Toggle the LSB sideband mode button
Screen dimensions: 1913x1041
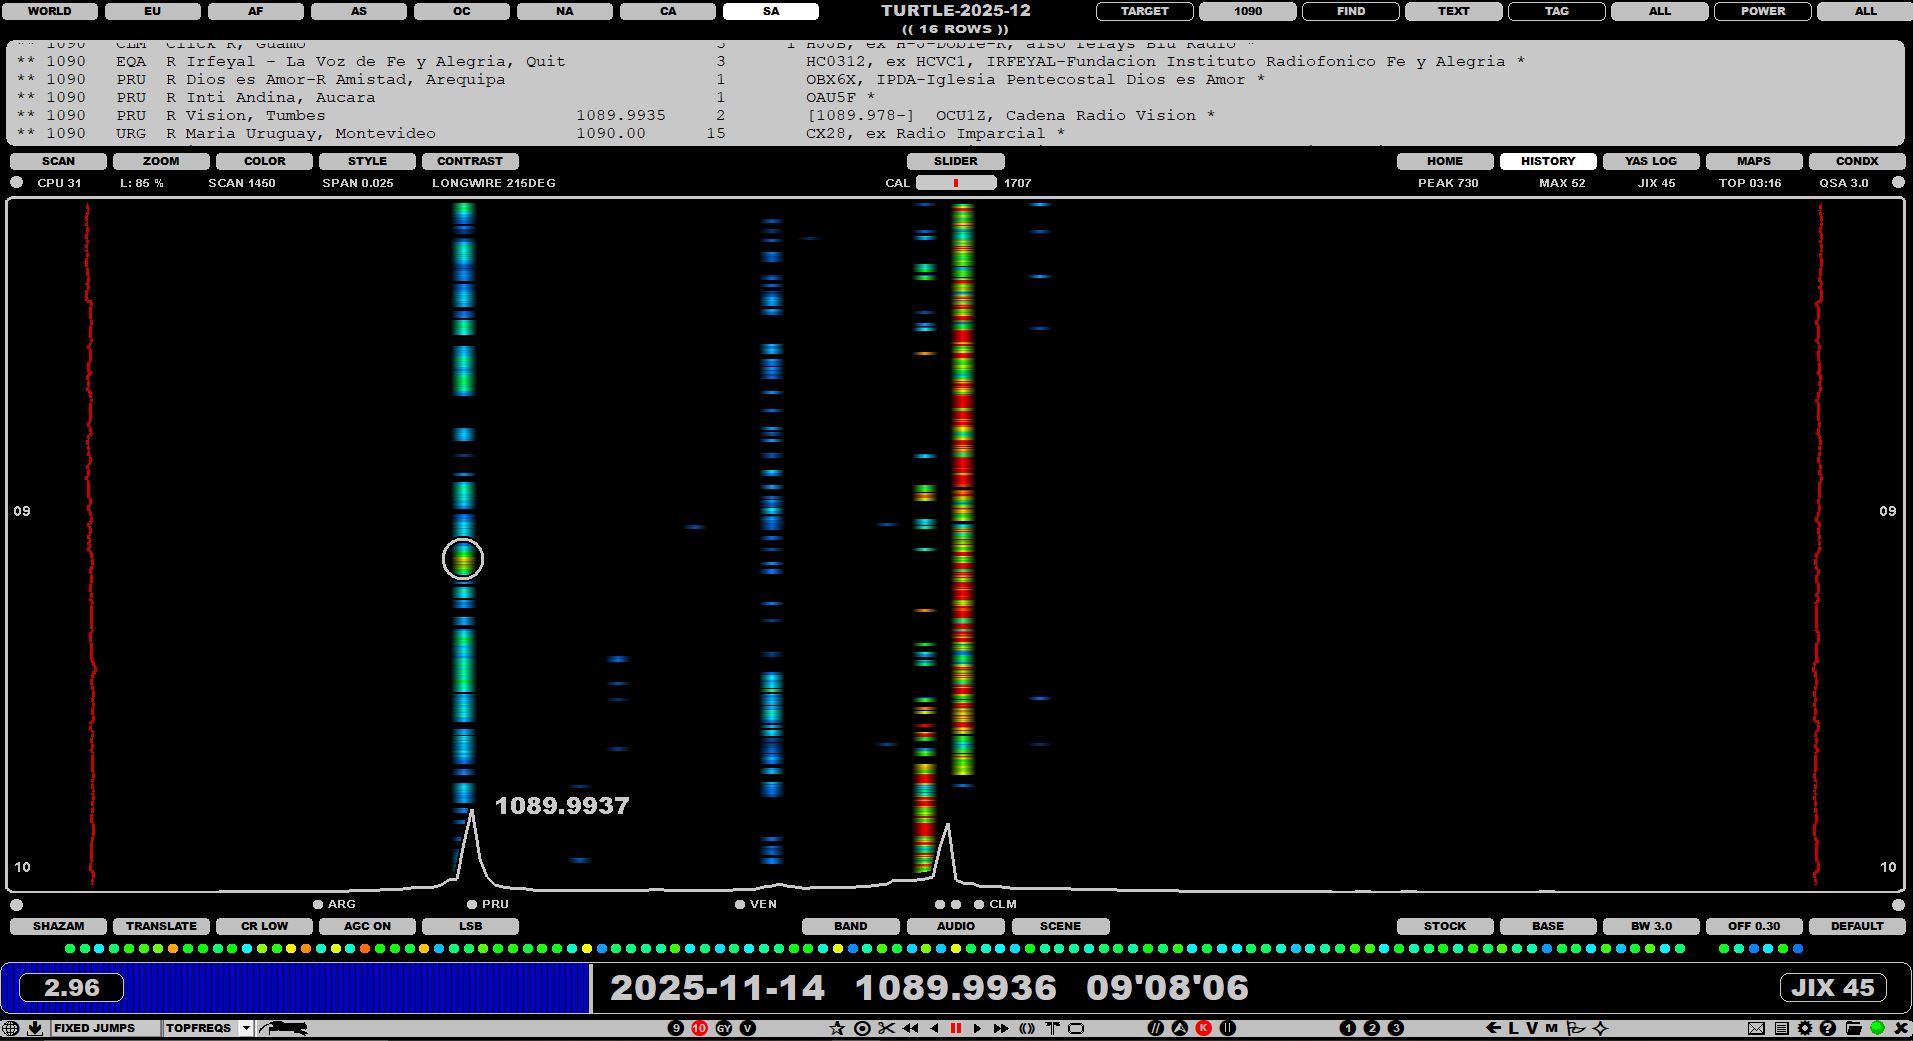point(470,926)
